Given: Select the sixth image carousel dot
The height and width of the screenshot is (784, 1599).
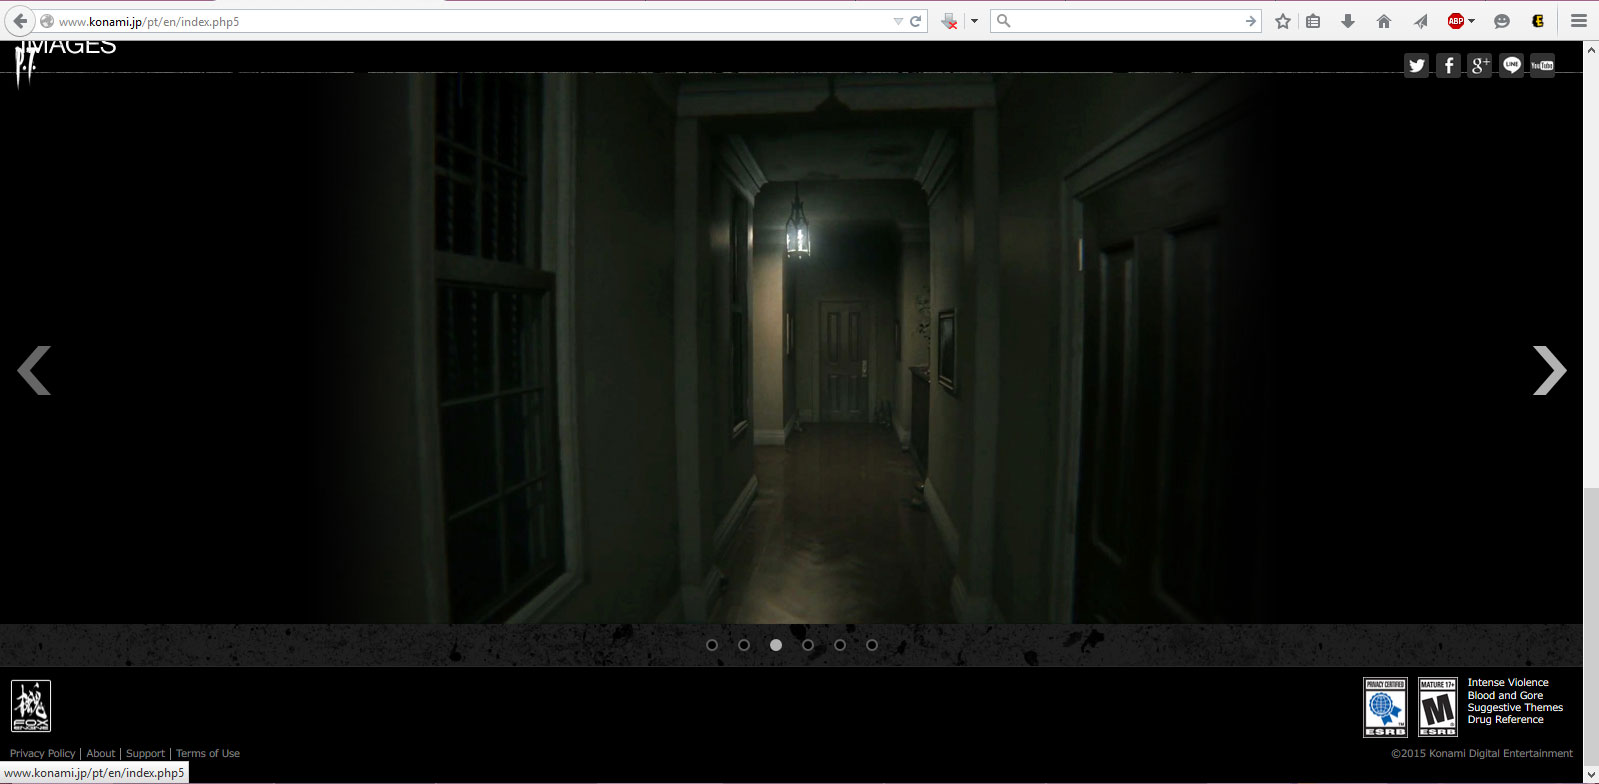Looking at the screenshot, I should point(872,645).
